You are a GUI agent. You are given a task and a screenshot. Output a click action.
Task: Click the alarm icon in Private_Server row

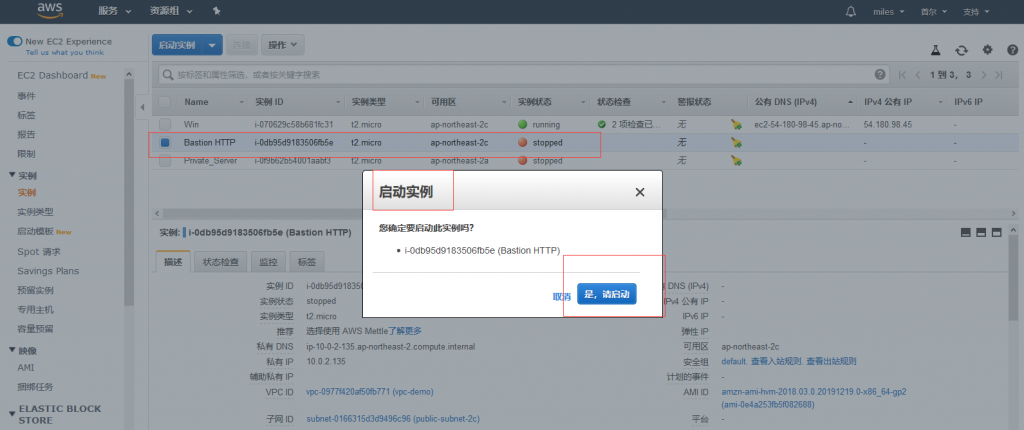point(736,160)
